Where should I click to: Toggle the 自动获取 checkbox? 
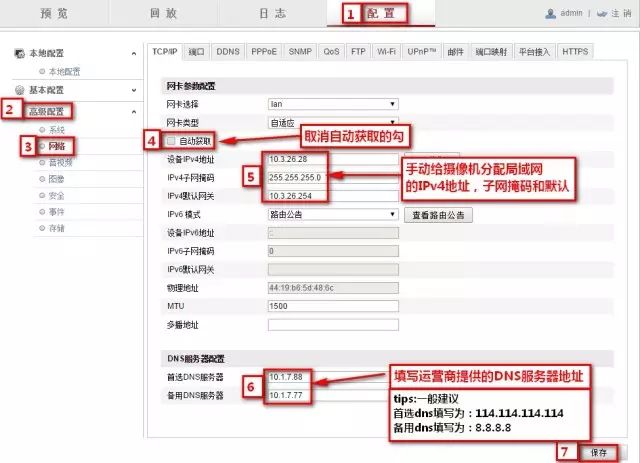(x=171, y=141)
